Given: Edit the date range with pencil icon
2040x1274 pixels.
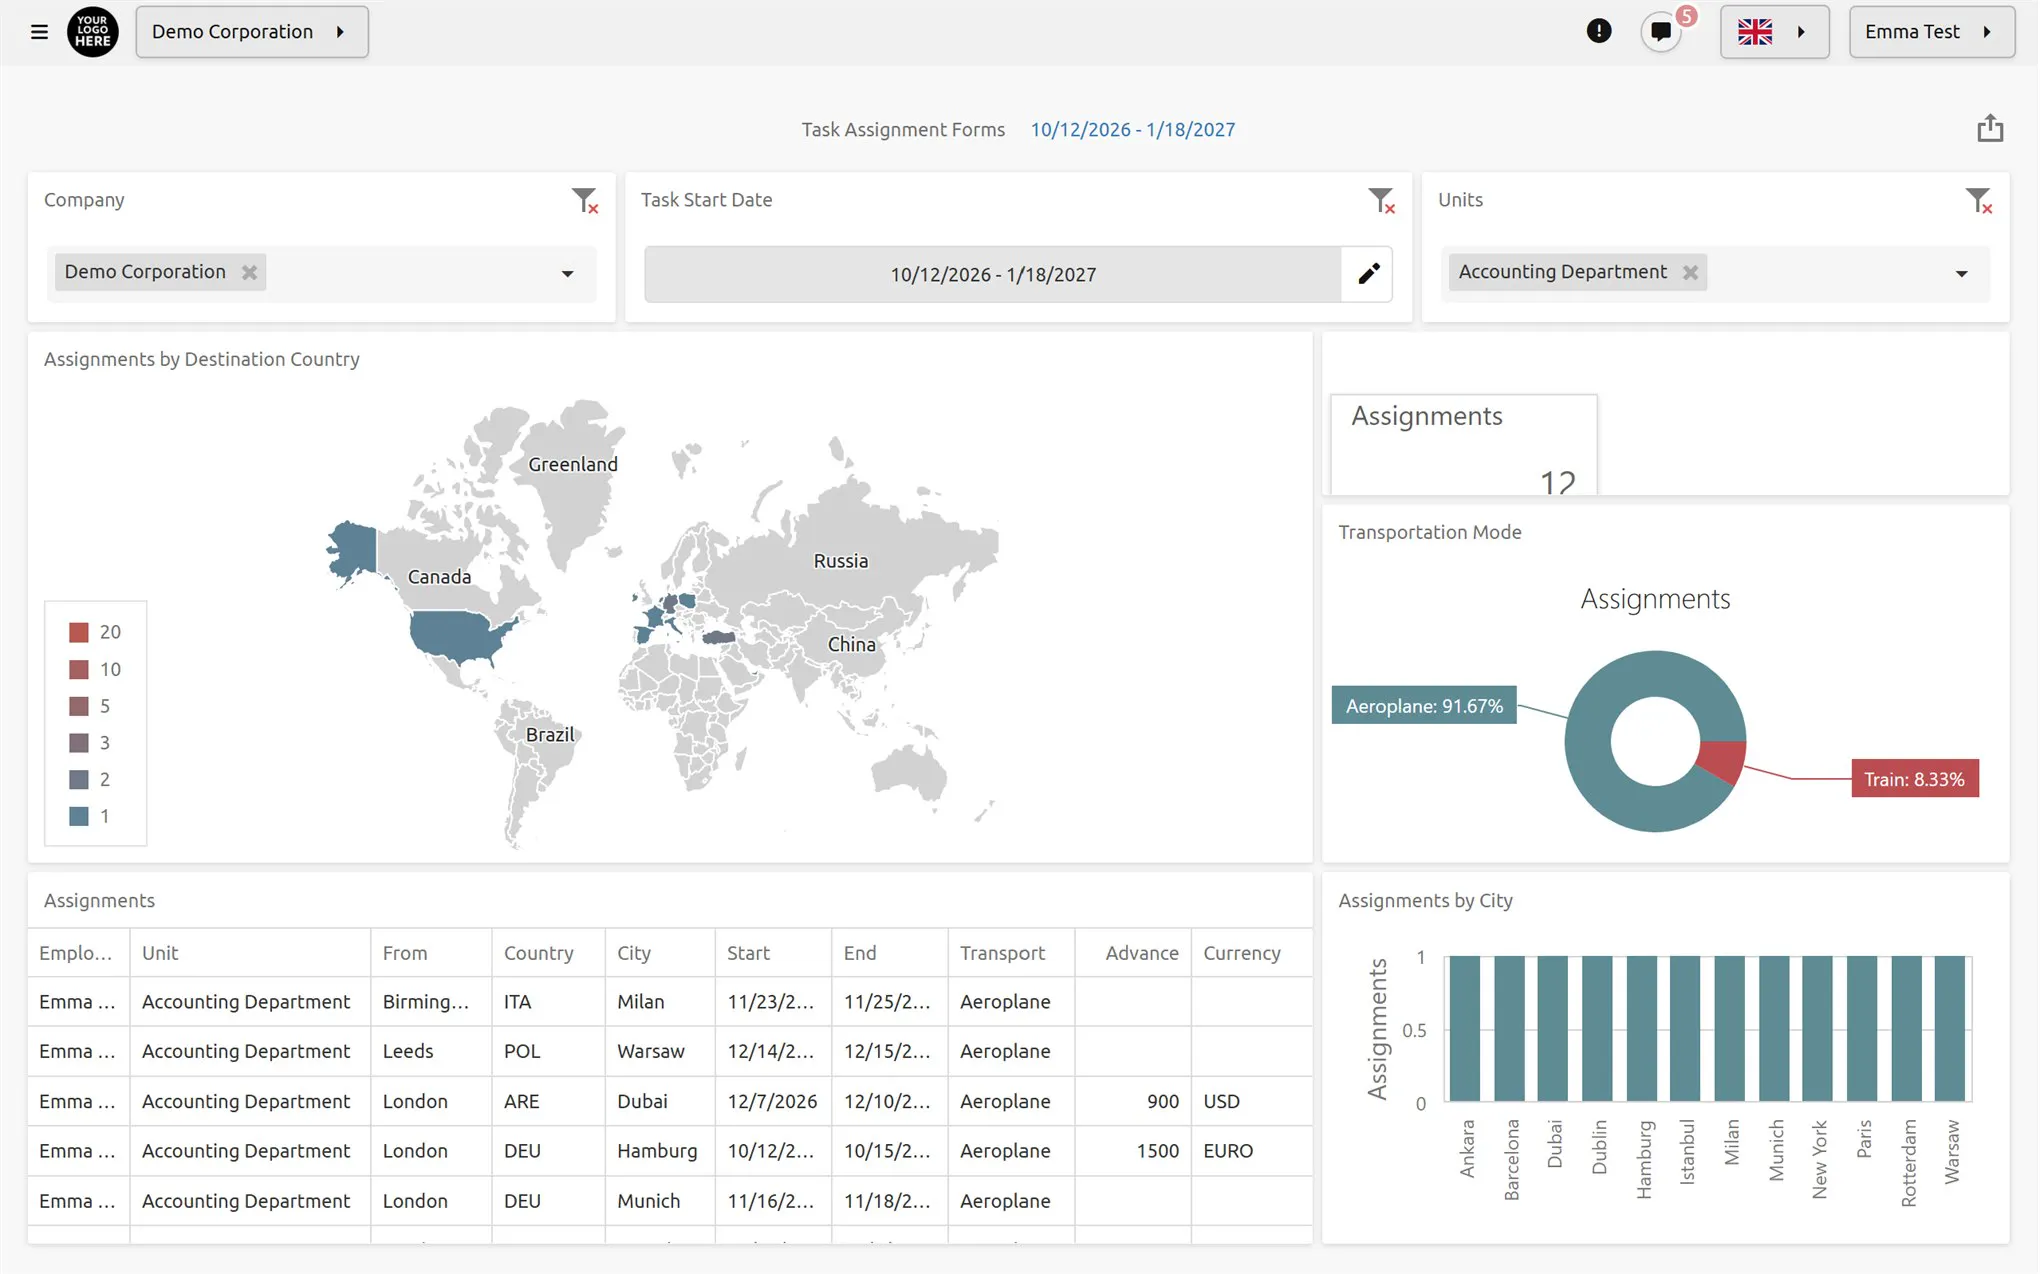Looking at the screenshot, I should point(1368,274).
